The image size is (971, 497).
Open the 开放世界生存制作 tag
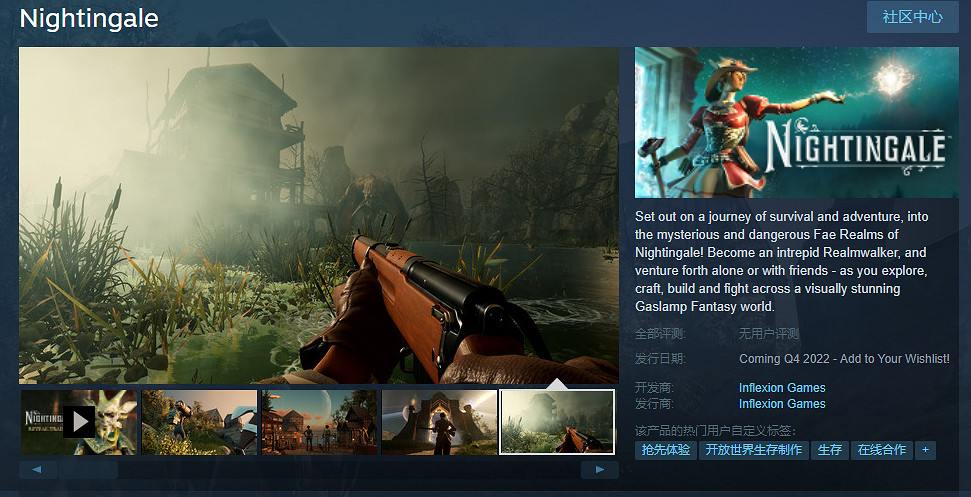click(753, 450)
